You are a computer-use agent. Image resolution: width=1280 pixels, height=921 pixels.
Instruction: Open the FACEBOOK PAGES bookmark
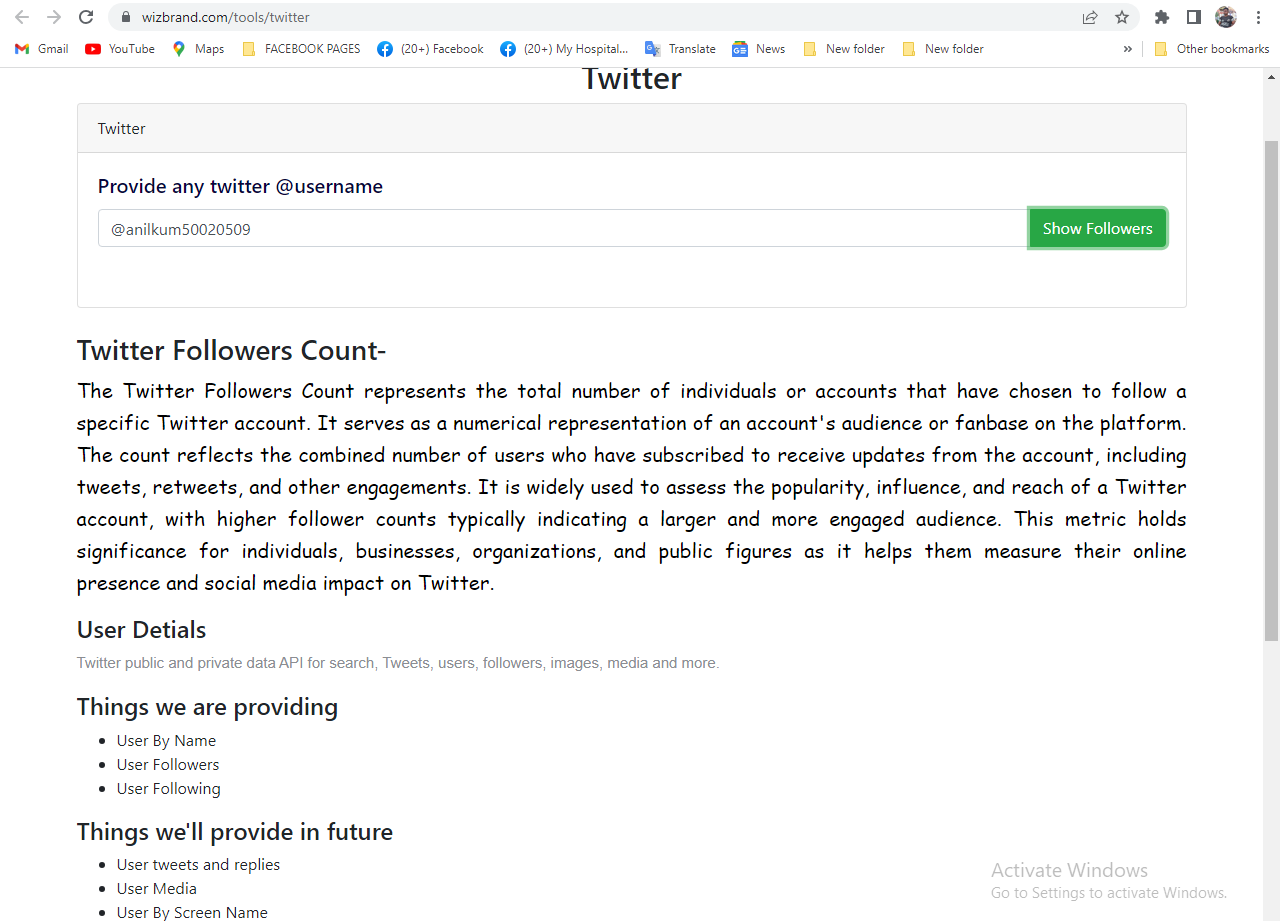[x=301, y=48]
